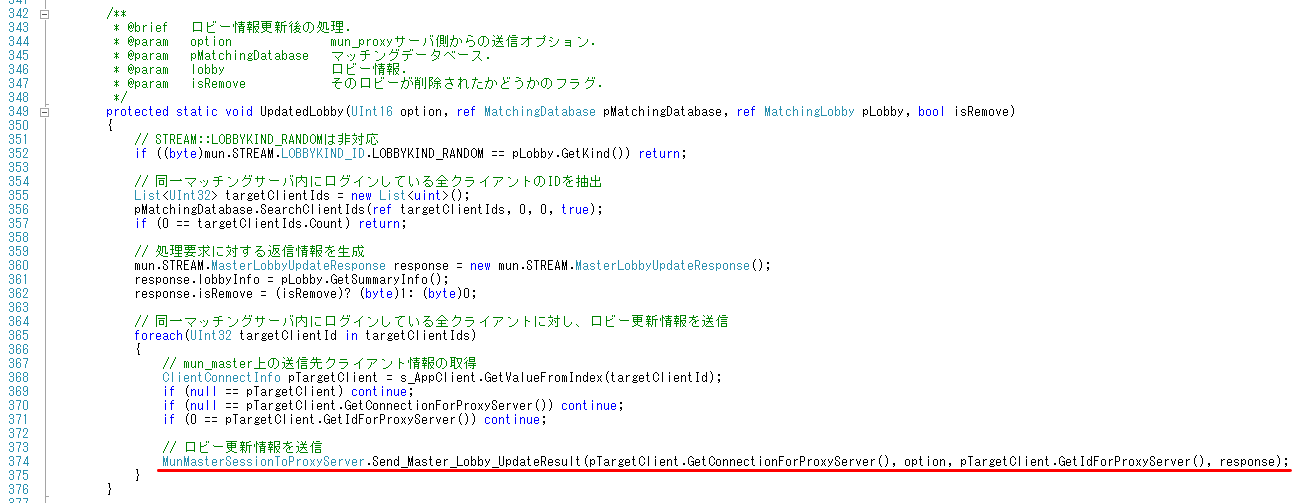Click the lobby parameter name on line 346
Screen dimensions: 1305x503
[208, 70]
